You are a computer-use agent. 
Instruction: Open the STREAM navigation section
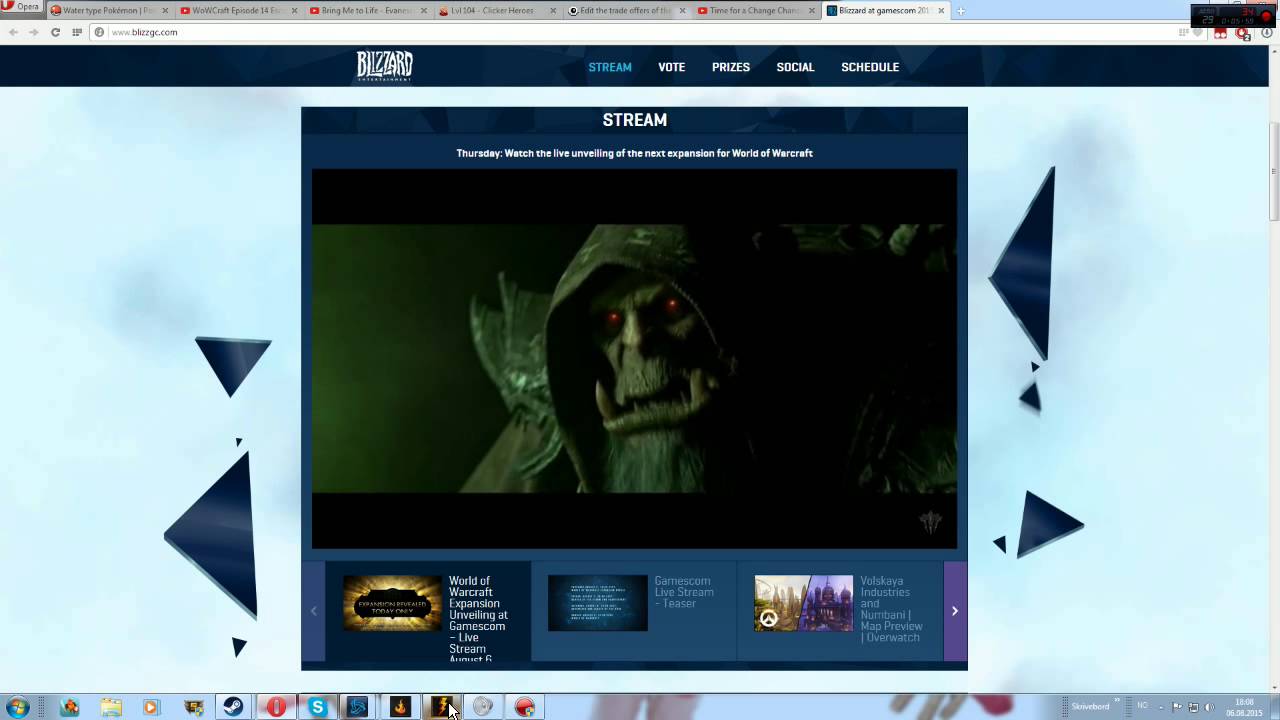pyautogui.click(x=610, y=67)
